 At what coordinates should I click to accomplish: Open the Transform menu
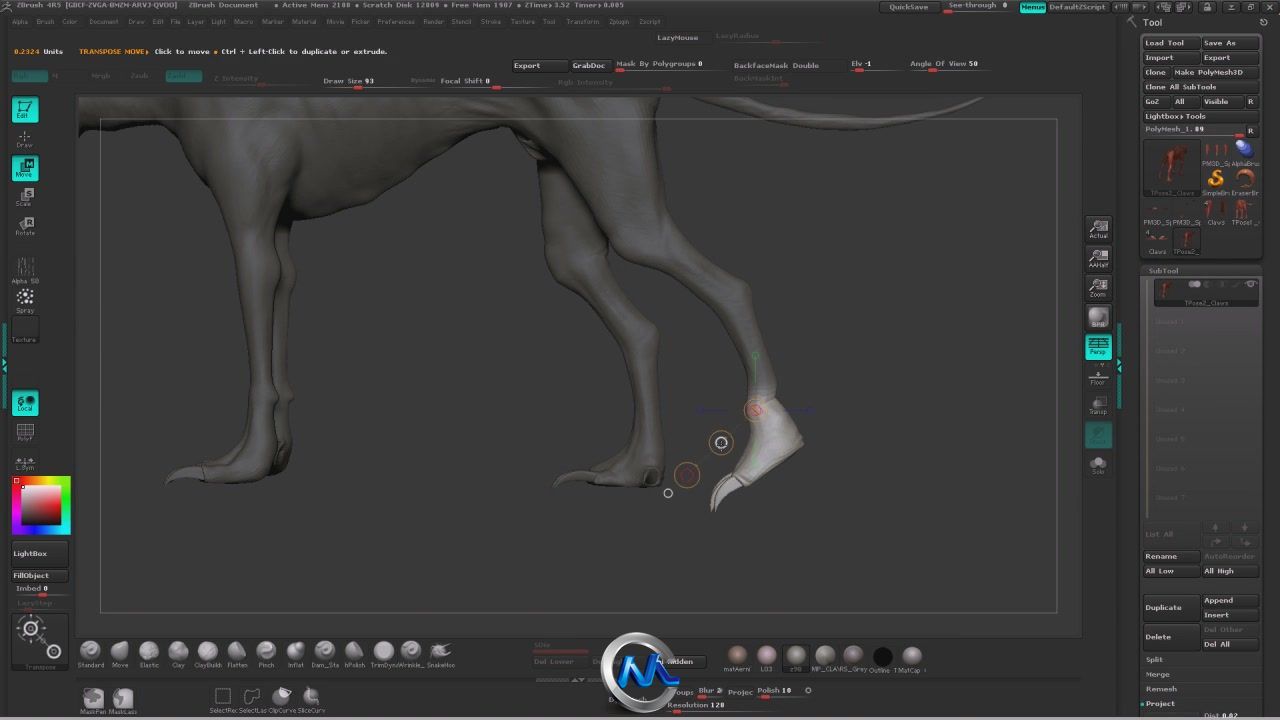(x=583, y=21)
